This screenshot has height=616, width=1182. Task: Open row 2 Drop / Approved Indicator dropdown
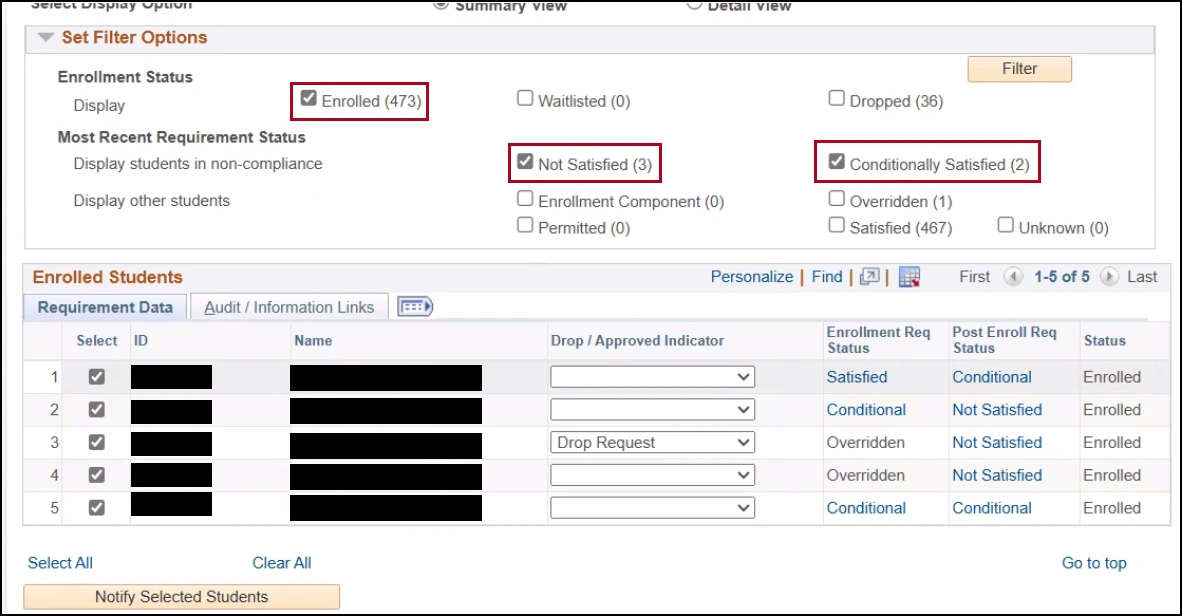pyautogui.click(x=652, y=409)
